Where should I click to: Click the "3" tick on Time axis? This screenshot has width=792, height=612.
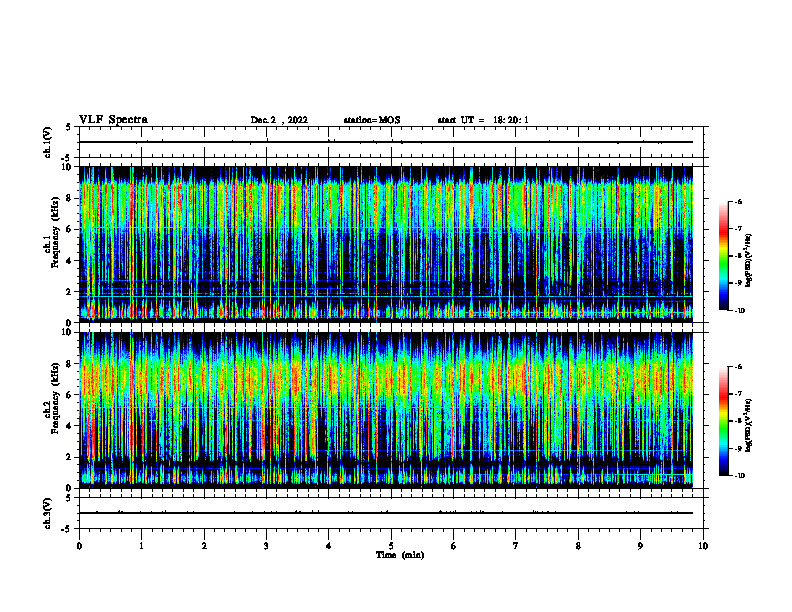(x=266, y=546)
